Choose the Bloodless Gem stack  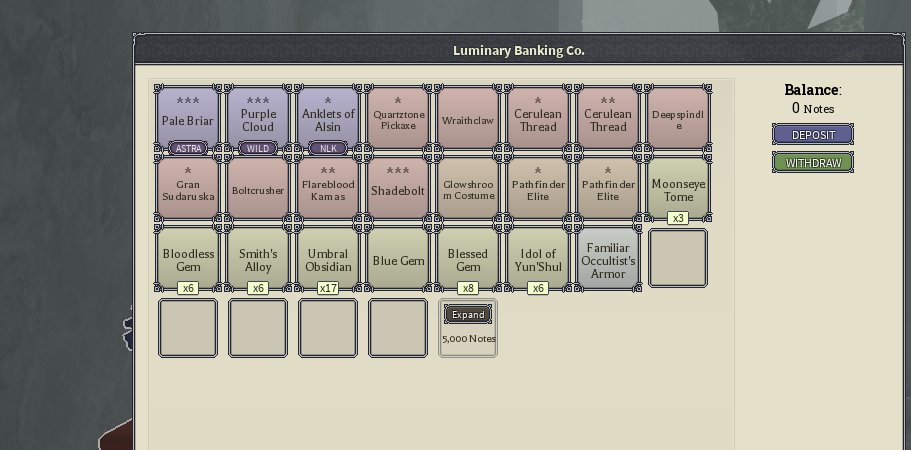pyautogui.click(x=188, y=259)
